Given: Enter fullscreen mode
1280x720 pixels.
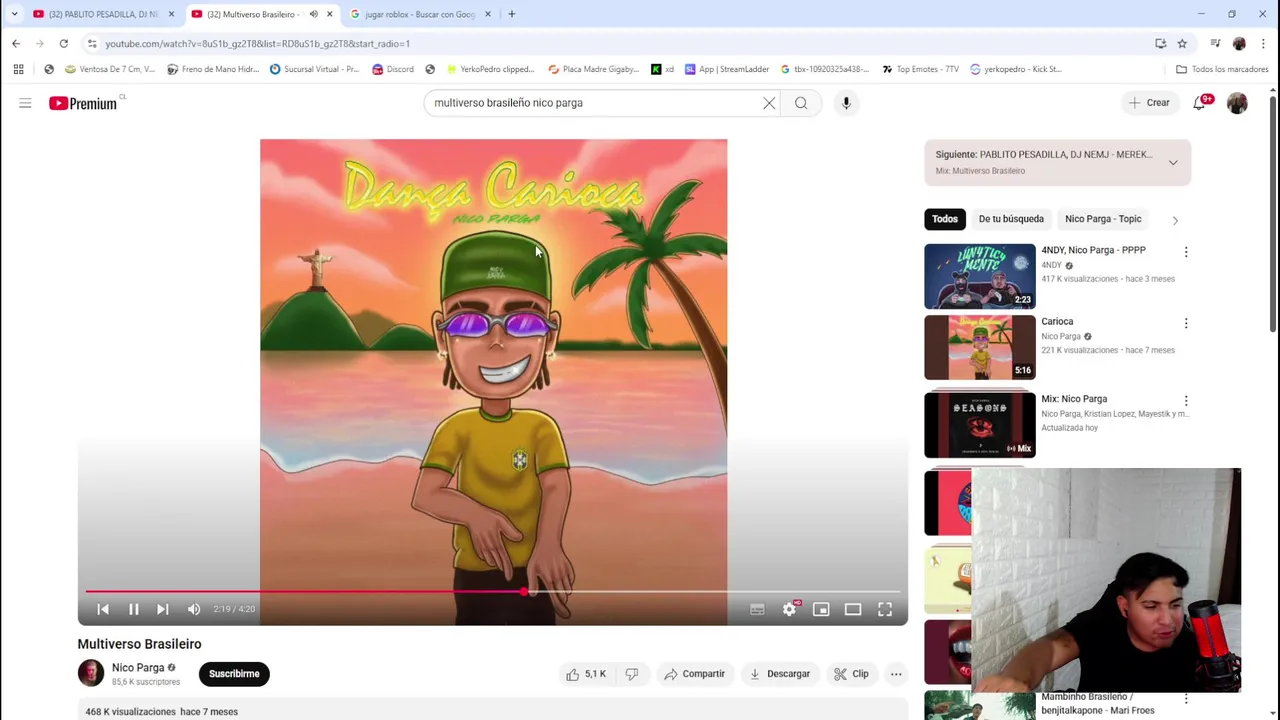Looking at the screenshot, I should 885,609.
